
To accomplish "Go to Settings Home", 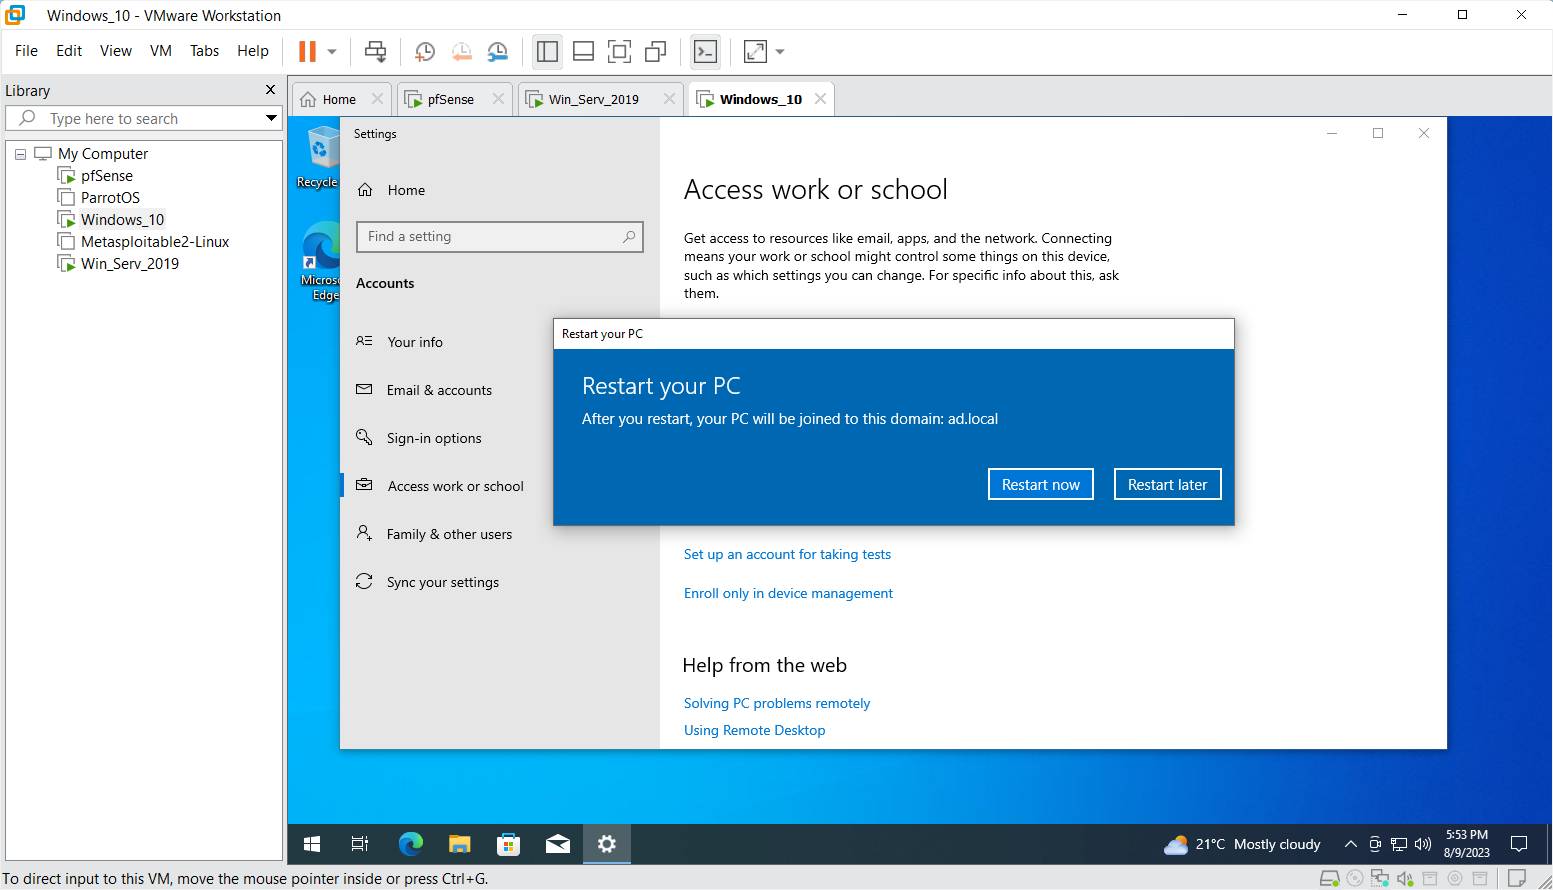I will click(x=406, y=190).
